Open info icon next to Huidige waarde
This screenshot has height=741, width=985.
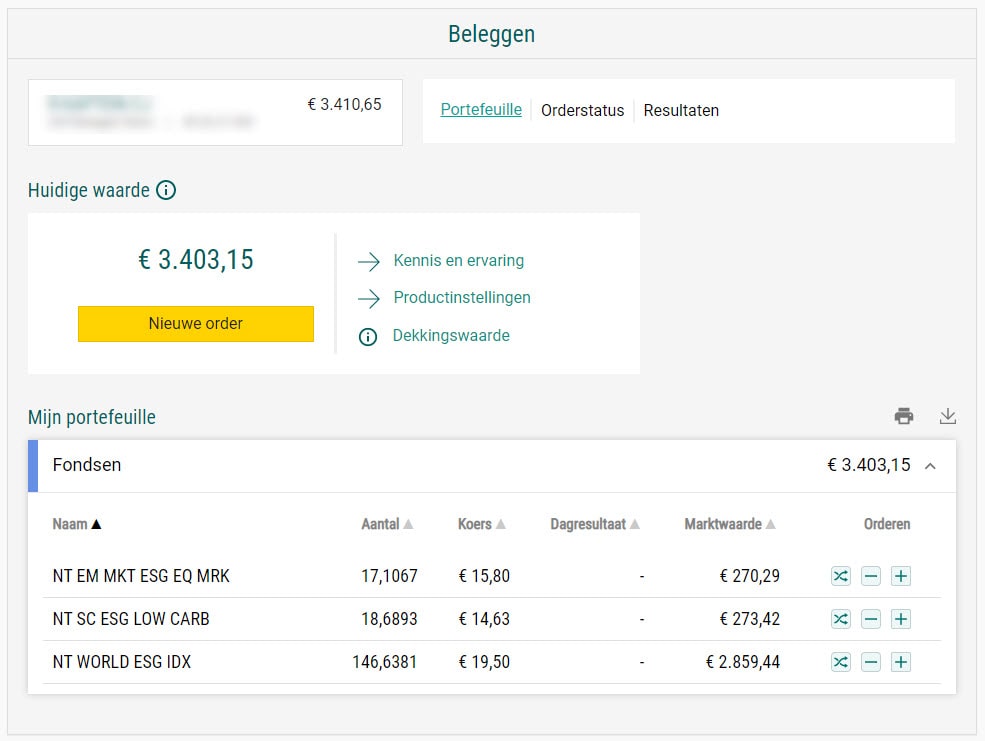click(x=166, y=190)
